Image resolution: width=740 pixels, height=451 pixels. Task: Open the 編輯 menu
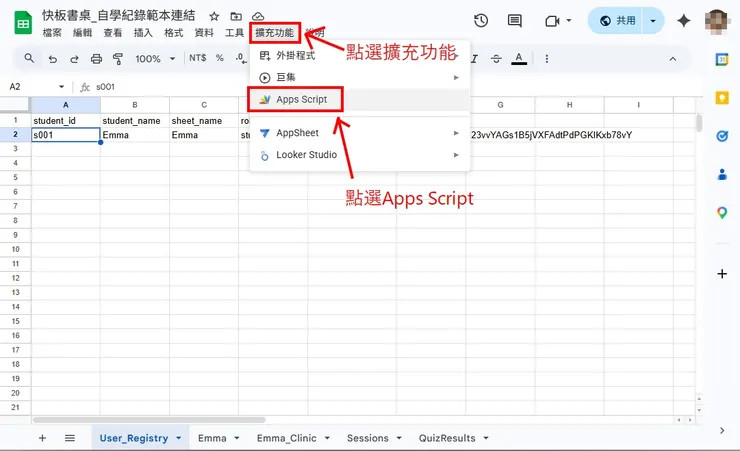(x=83, y=33)
